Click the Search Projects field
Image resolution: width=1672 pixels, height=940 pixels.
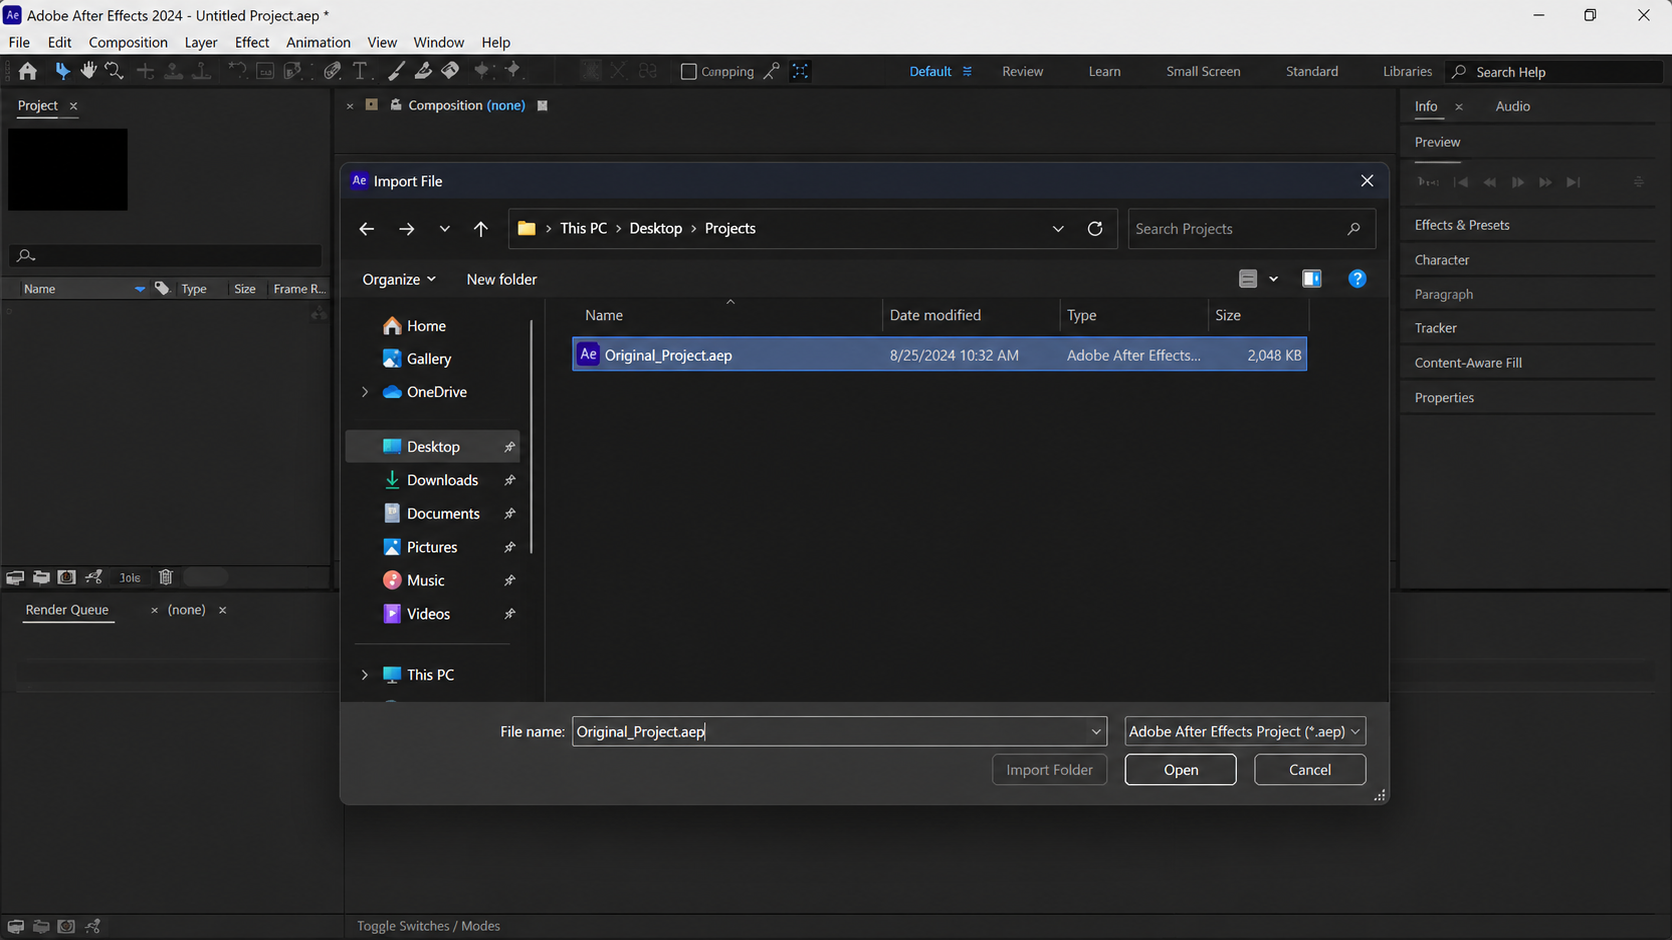pos(1251,229)
